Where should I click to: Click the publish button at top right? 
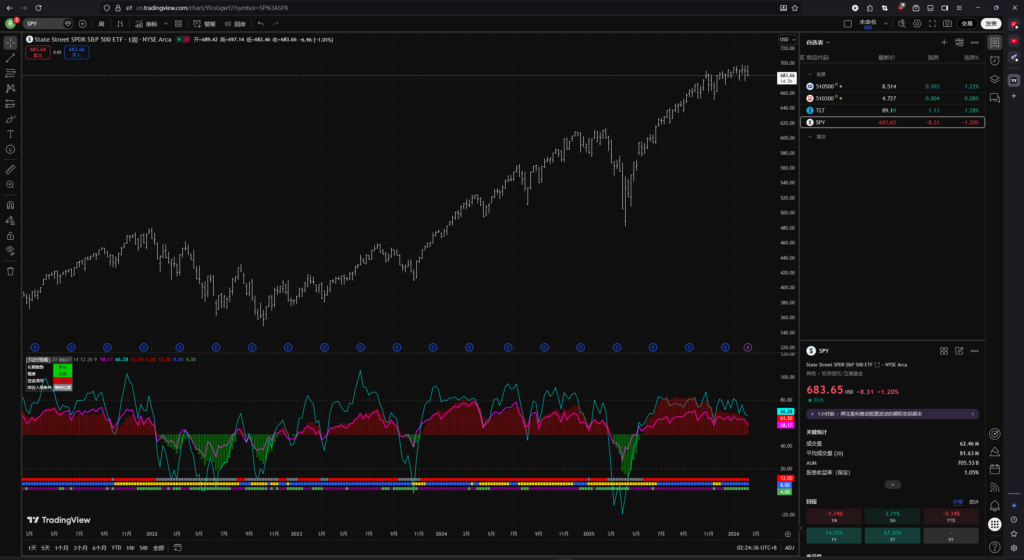tap(990, 23)
